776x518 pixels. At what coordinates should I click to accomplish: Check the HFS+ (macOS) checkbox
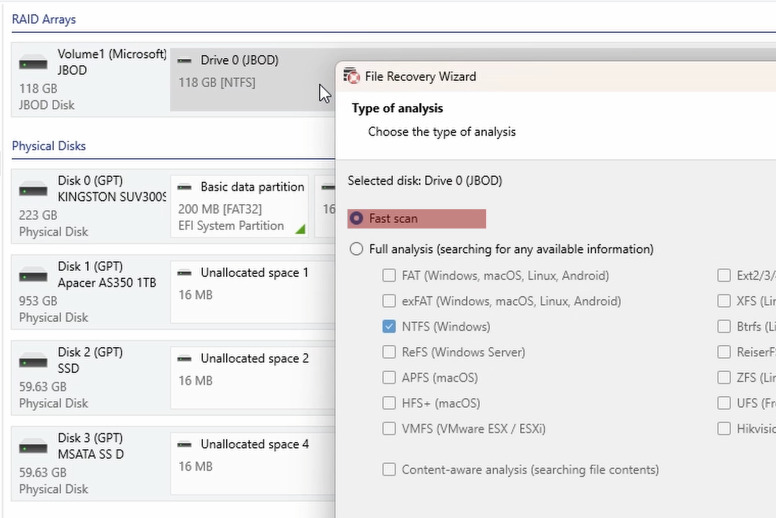(x=389, y=403)
